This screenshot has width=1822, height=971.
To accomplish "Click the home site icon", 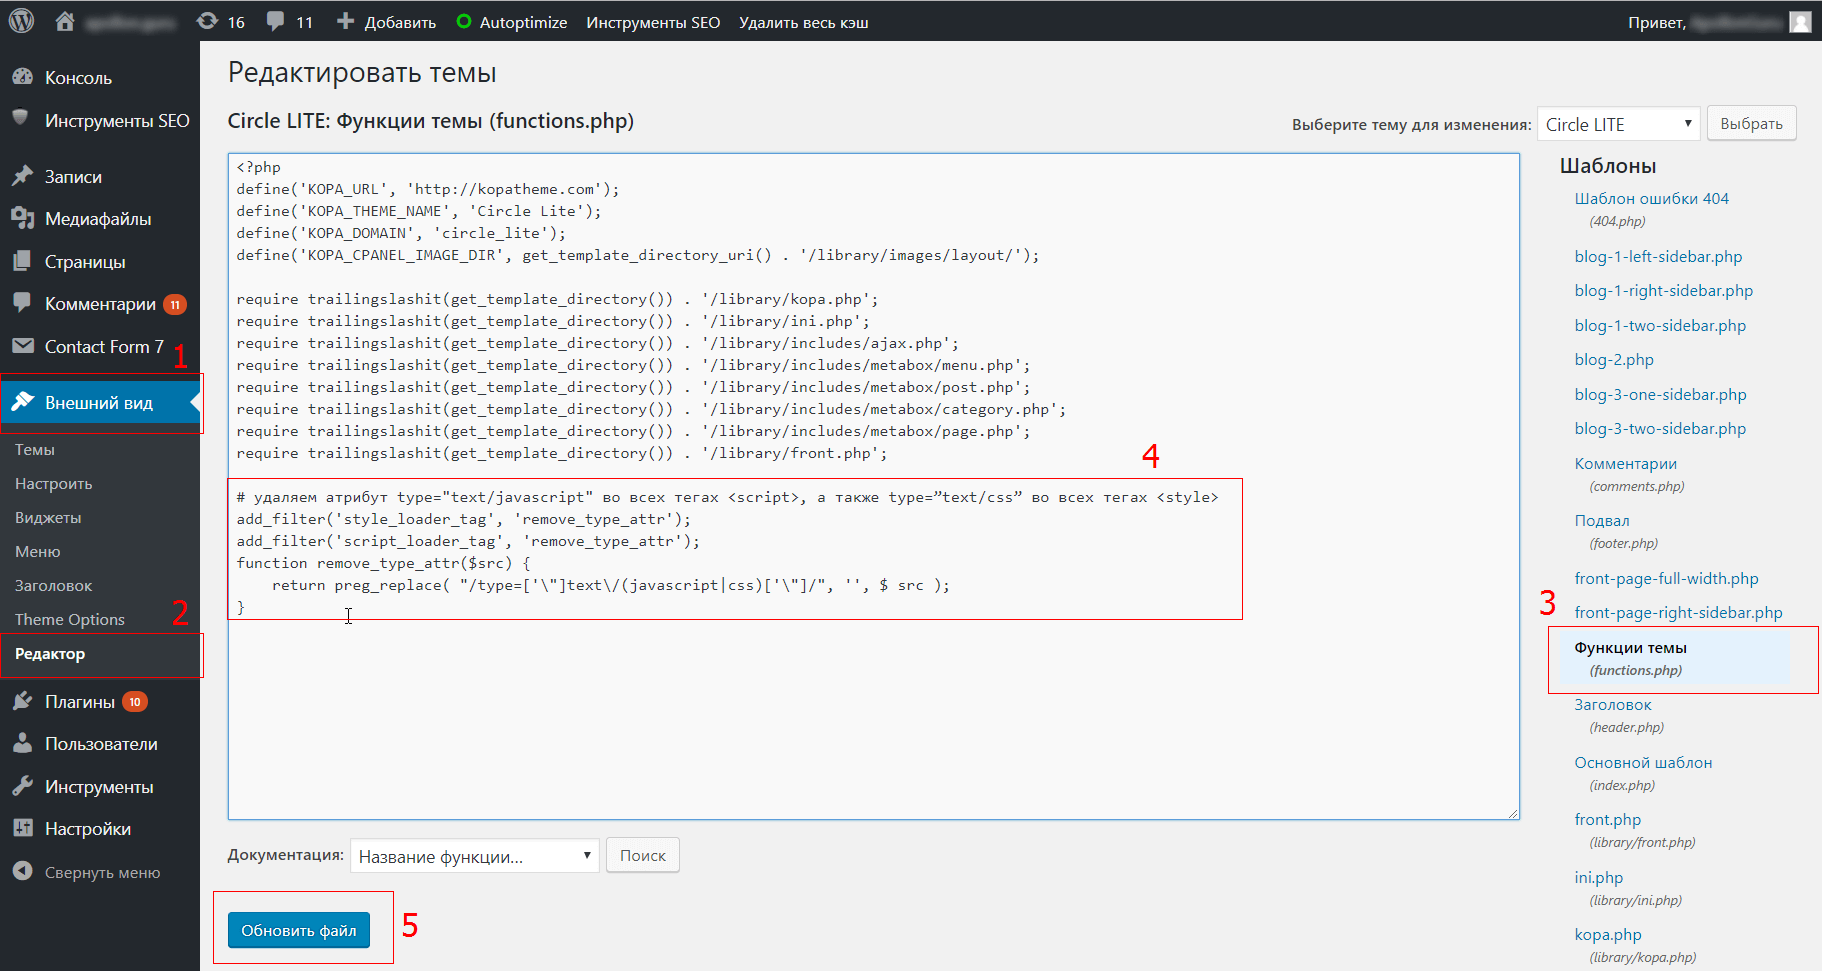I will [65, 21].
